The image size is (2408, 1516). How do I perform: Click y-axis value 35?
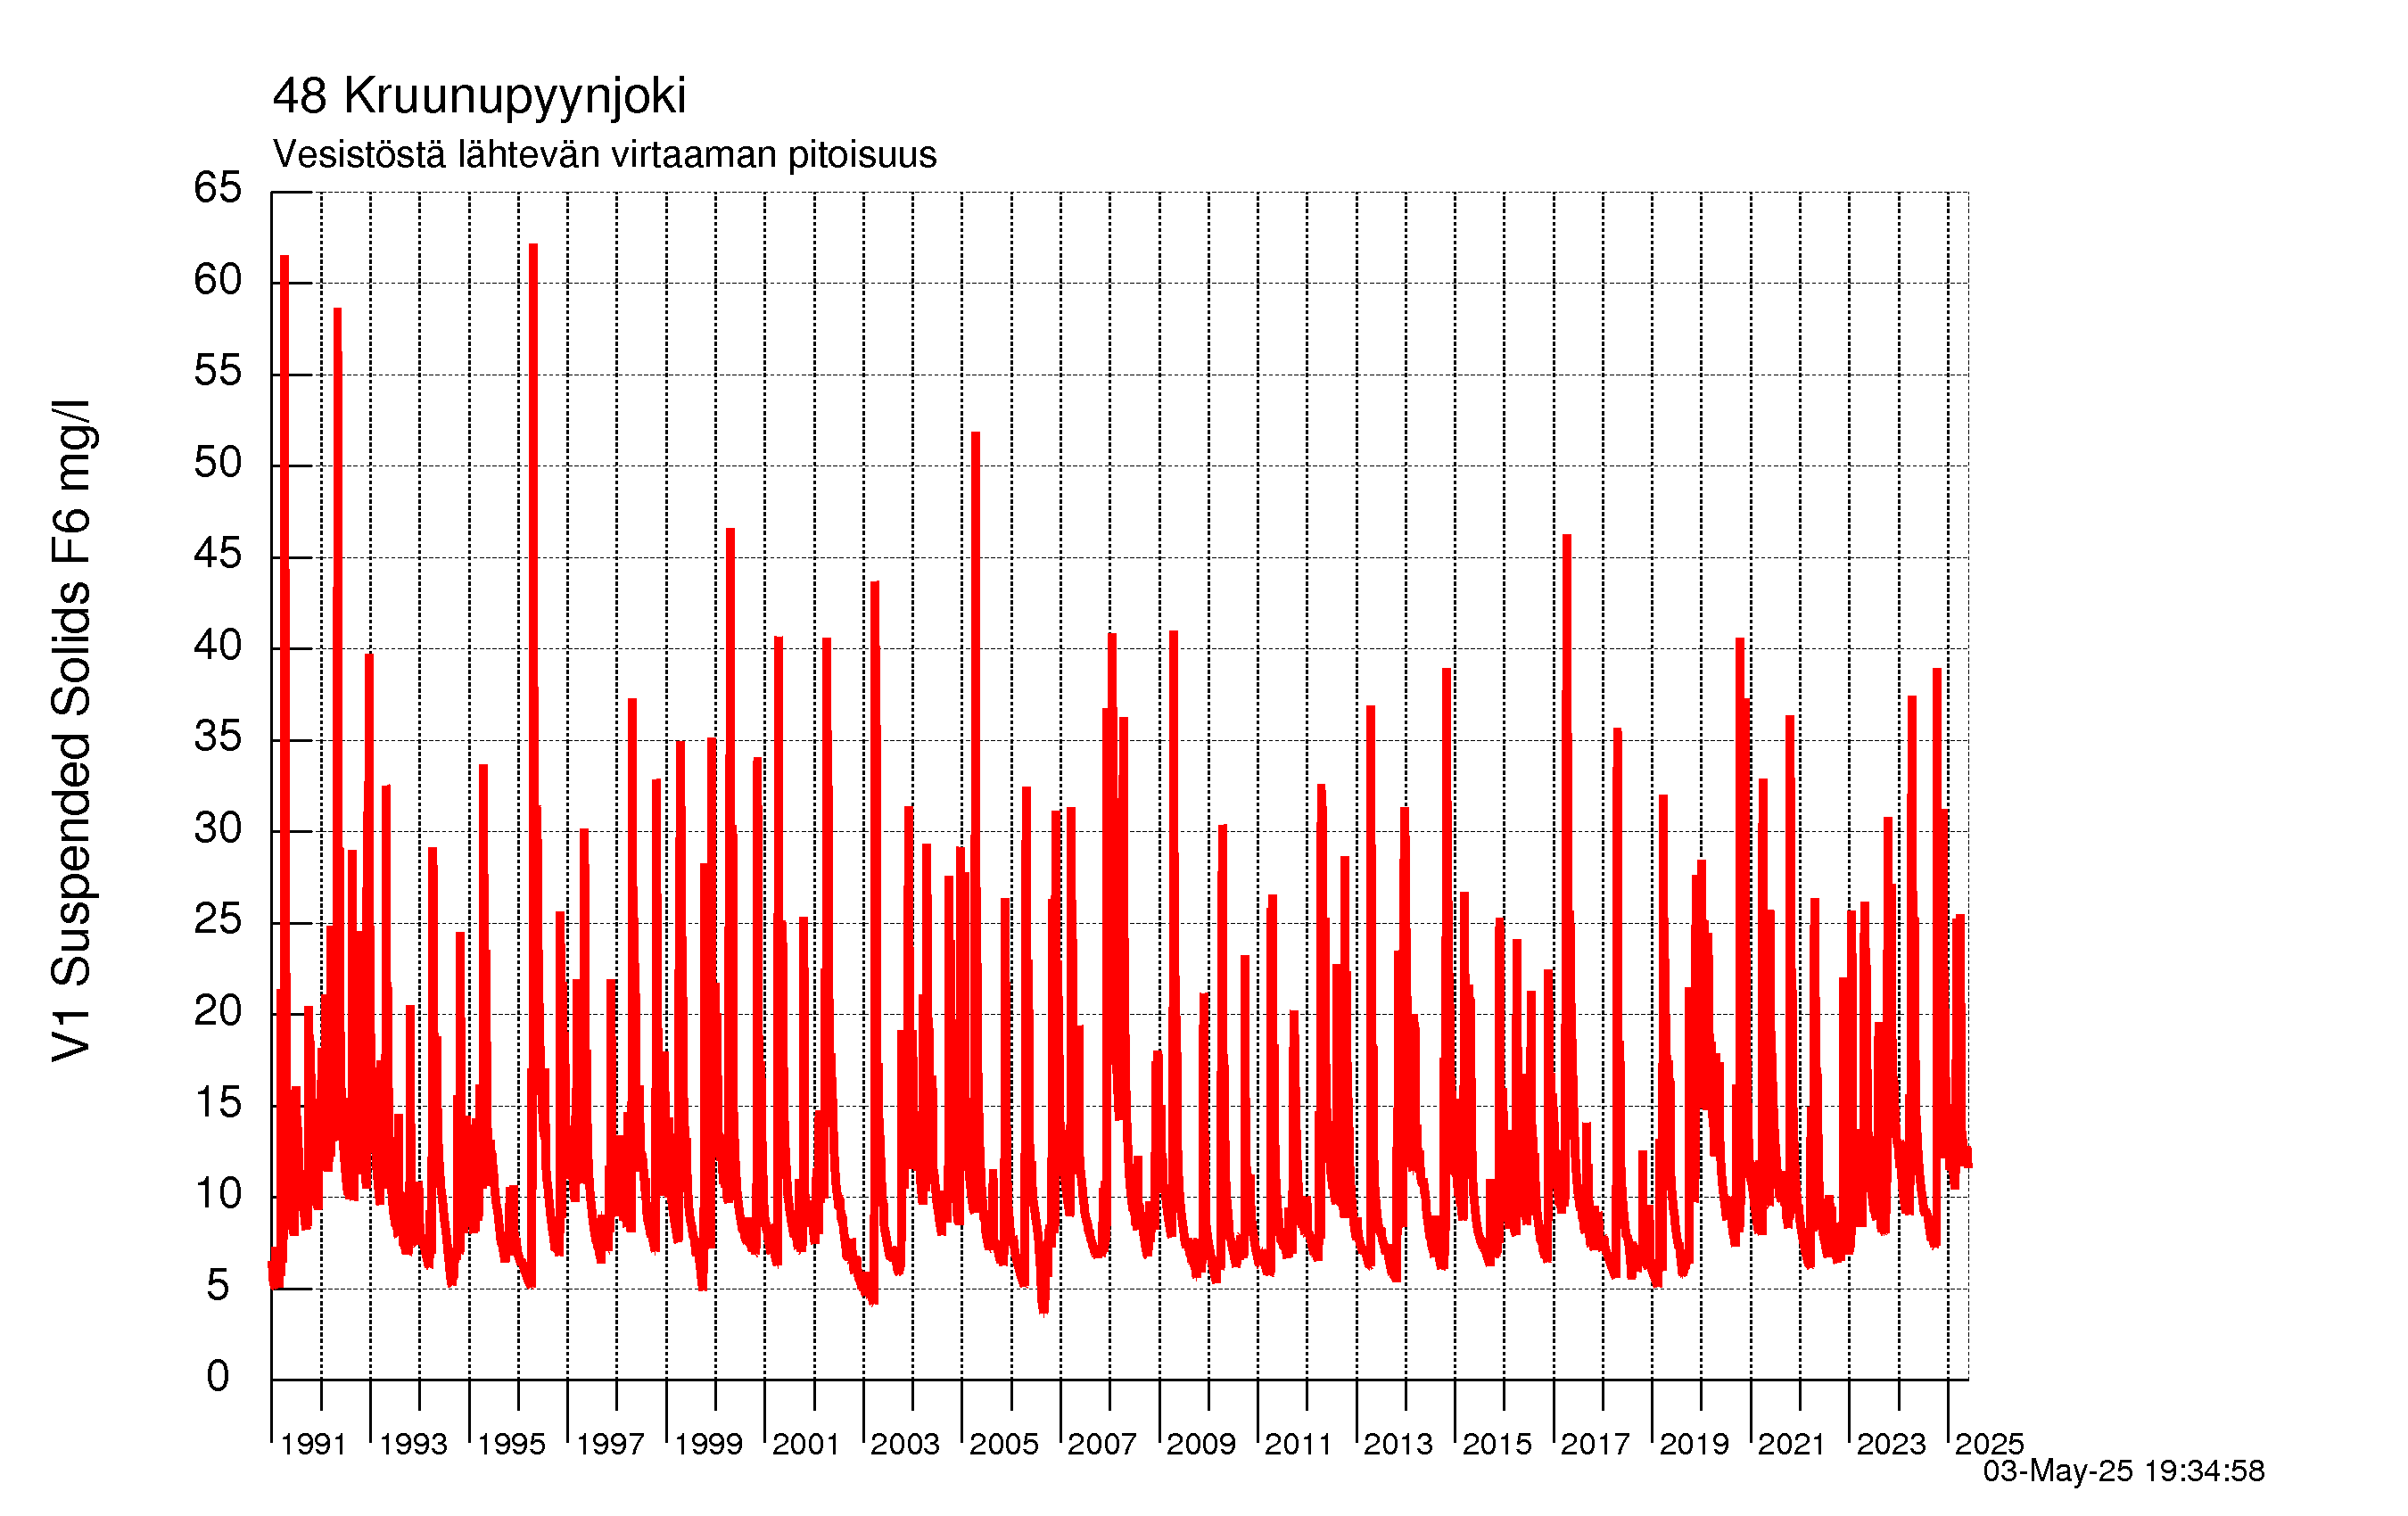[218, 737]
